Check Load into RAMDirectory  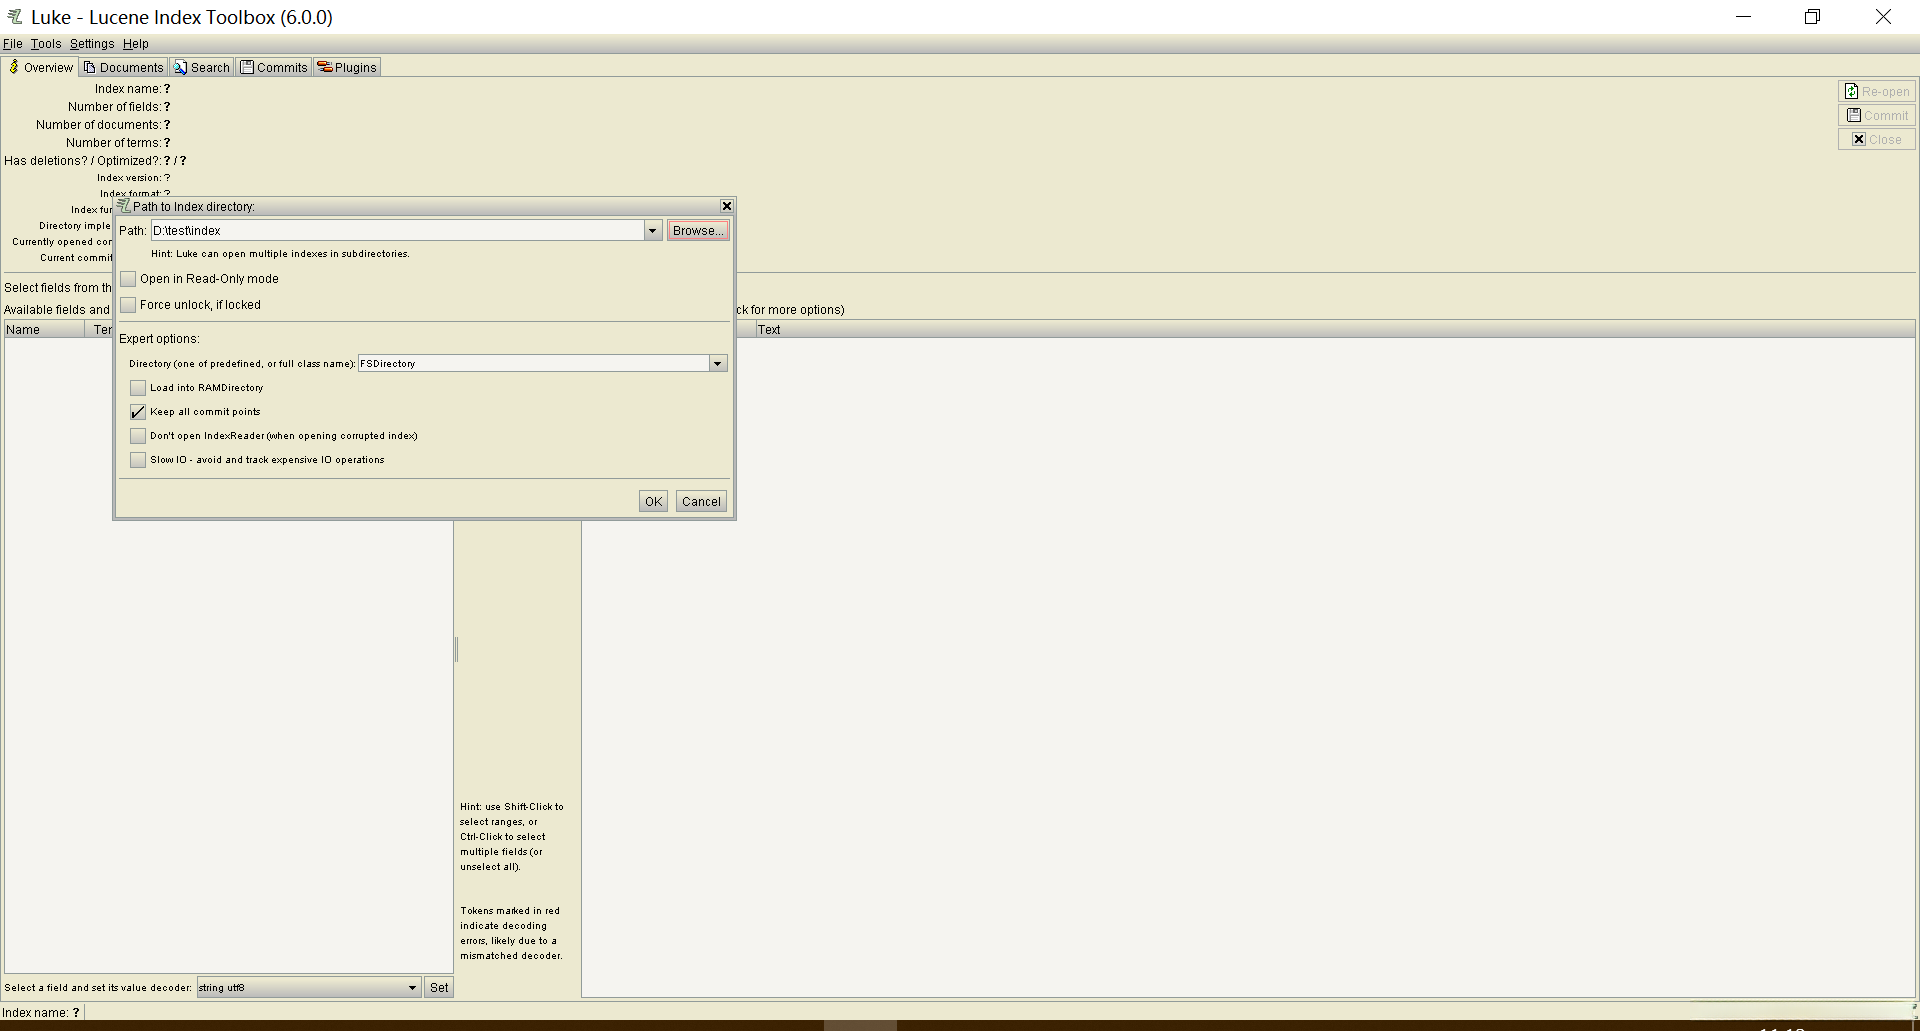(138, 388)
